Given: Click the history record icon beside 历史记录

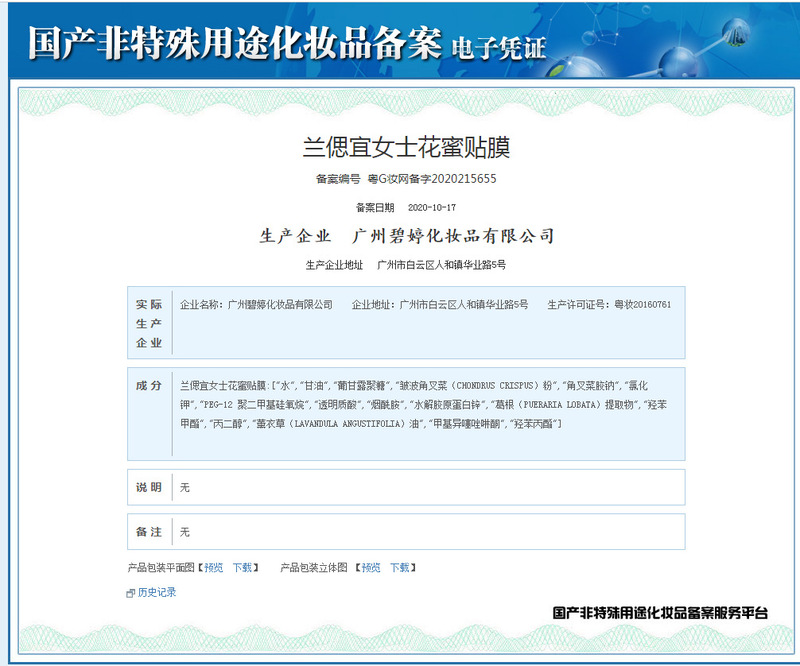Looking at the screenshot, I should (x=131, y=593).
